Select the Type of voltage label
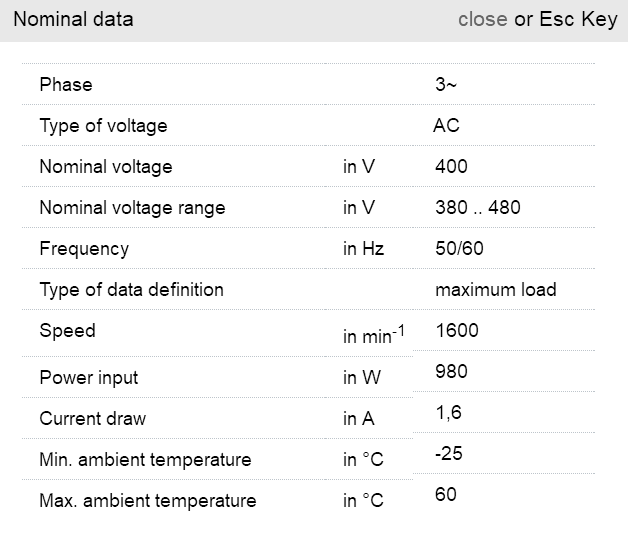The image size is (628, 534). click(x=103, y=126)
